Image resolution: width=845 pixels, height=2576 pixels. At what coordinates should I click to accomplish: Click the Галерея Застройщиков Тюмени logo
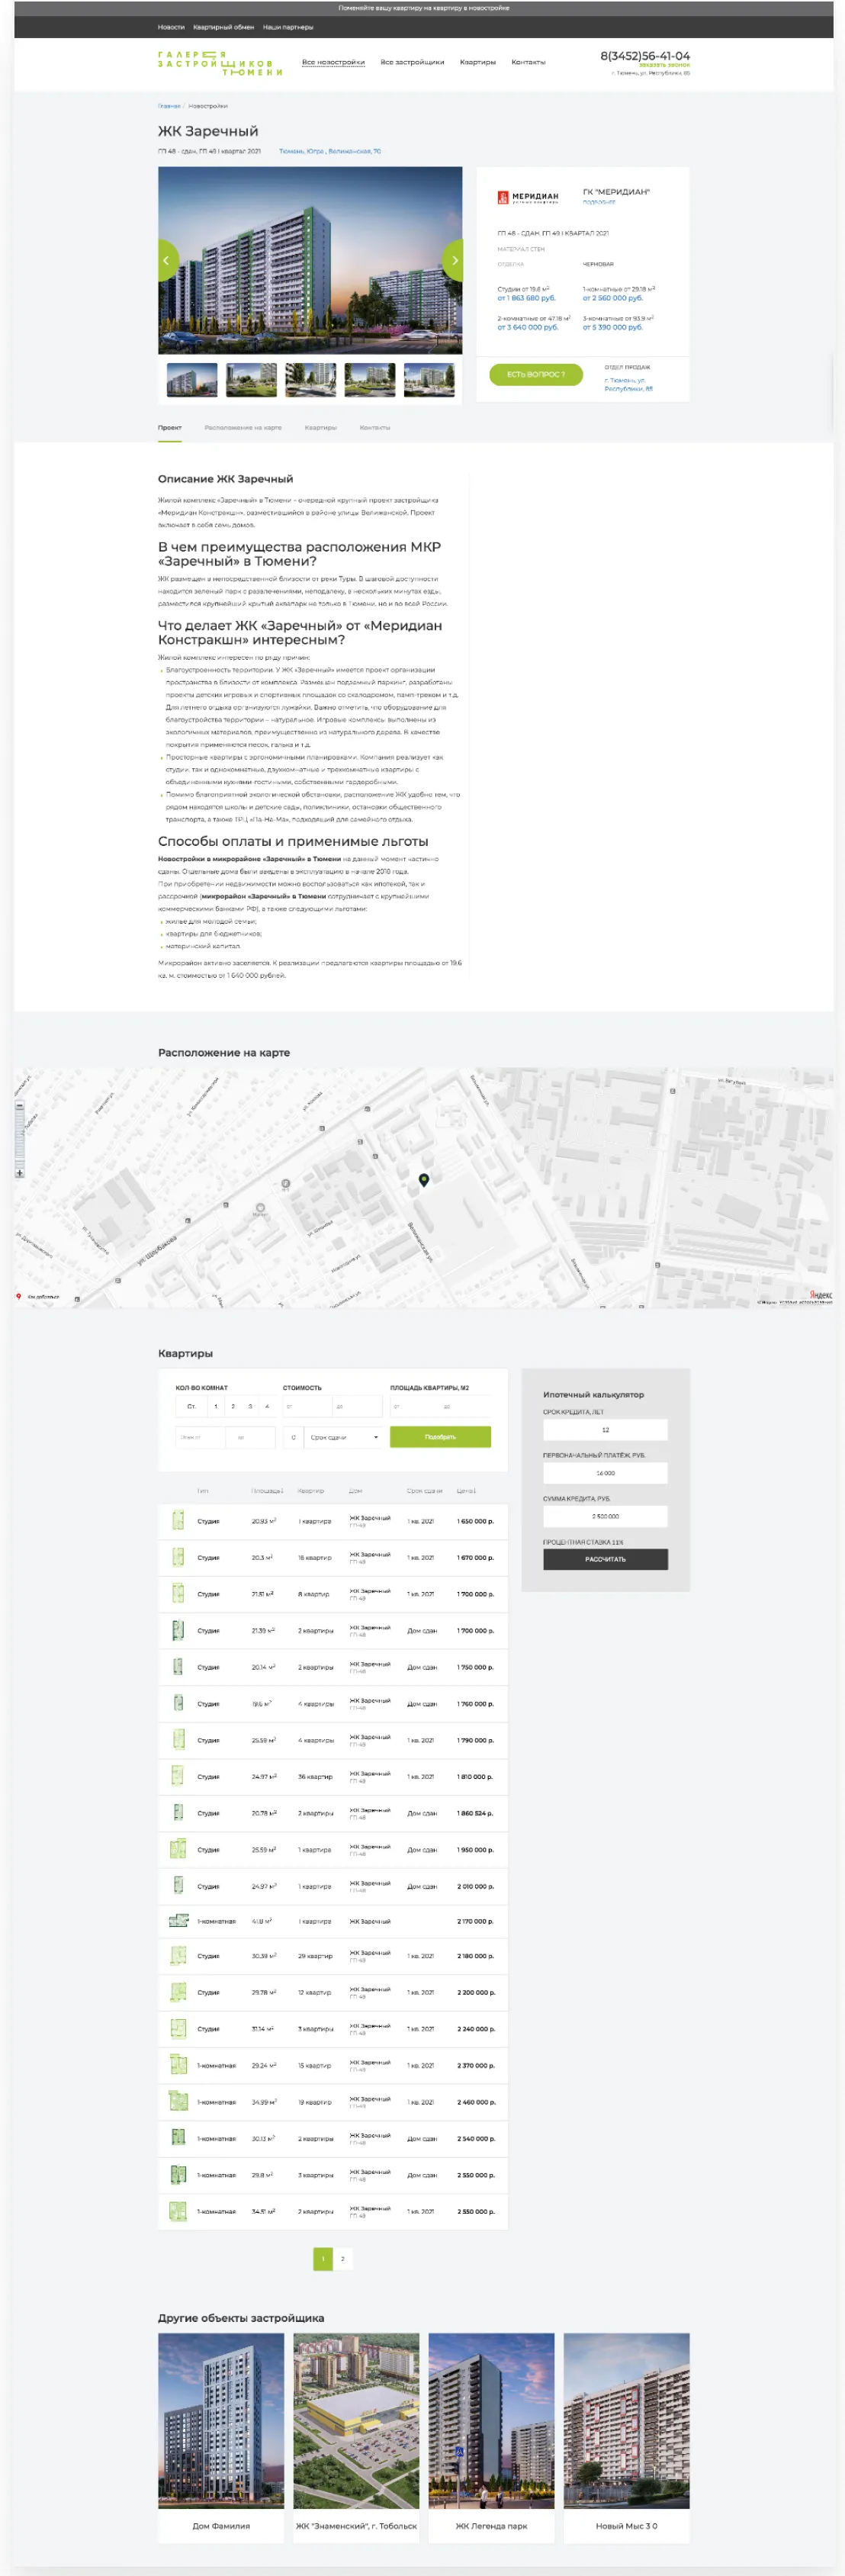[219, 63]
